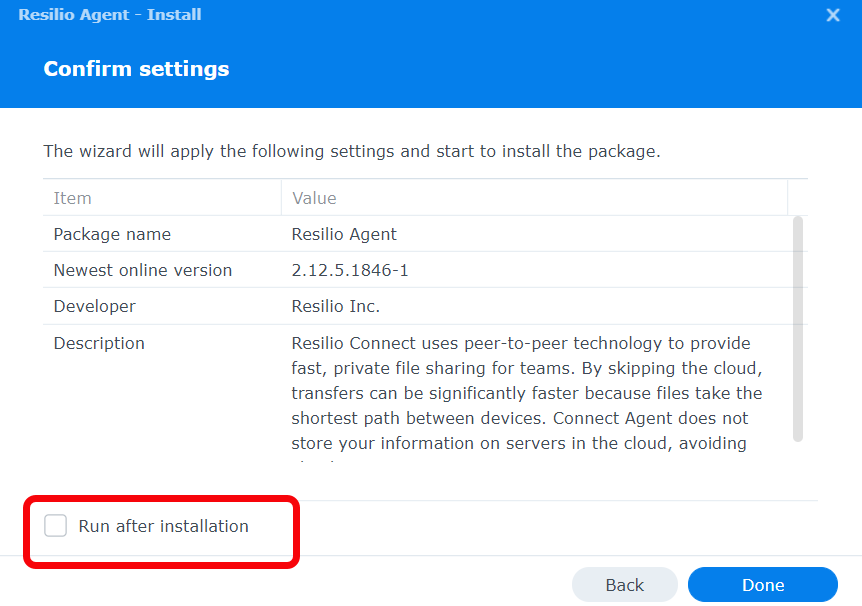
Task: Select the version number 2.12.5.1846-1
Action: point(350,270)
